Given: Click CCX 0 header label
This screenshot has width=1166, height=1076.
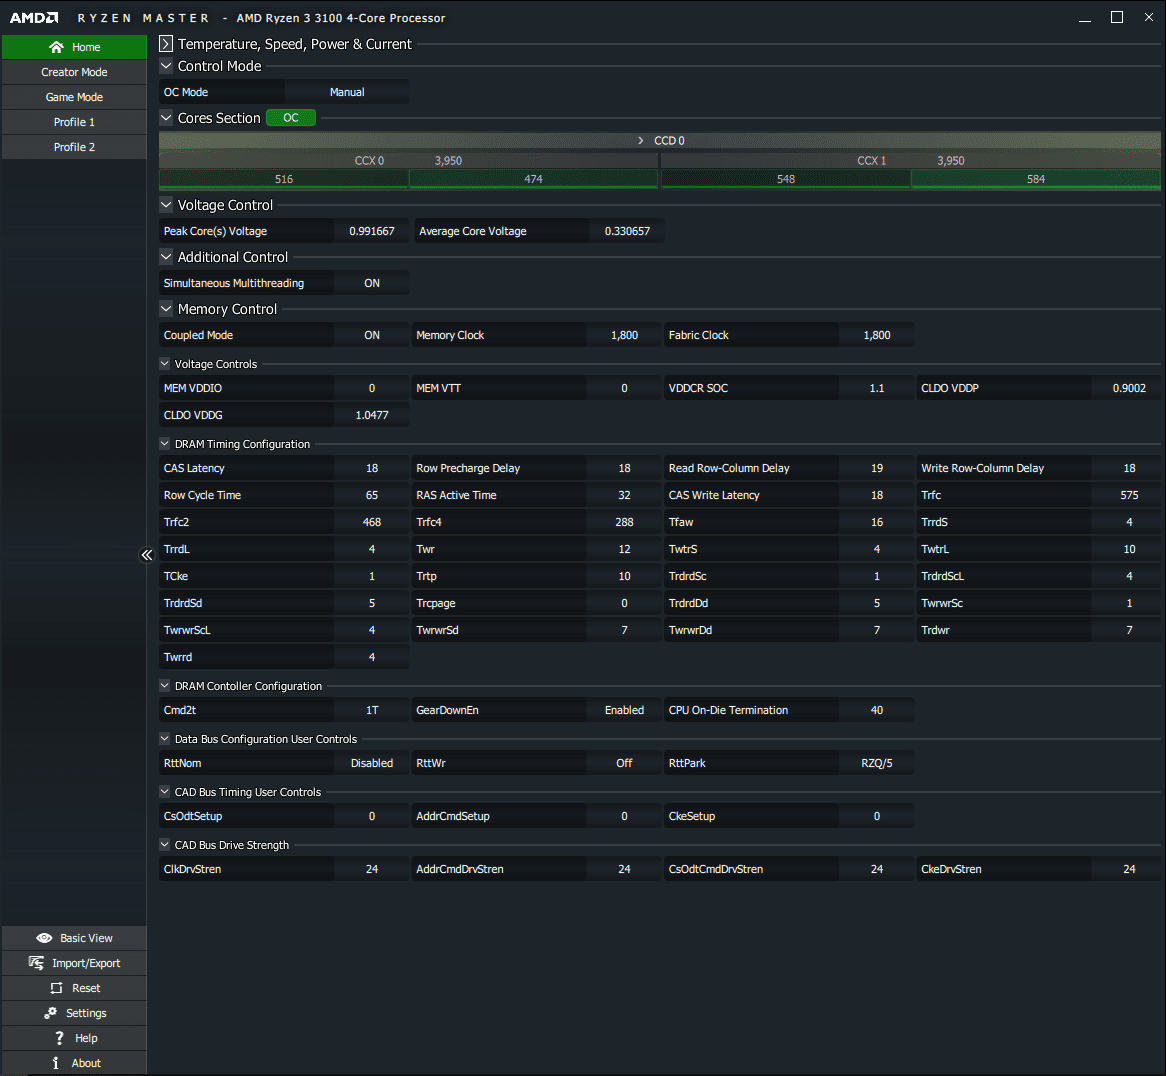Looking at the screenshot, I should tap(369, 161).
